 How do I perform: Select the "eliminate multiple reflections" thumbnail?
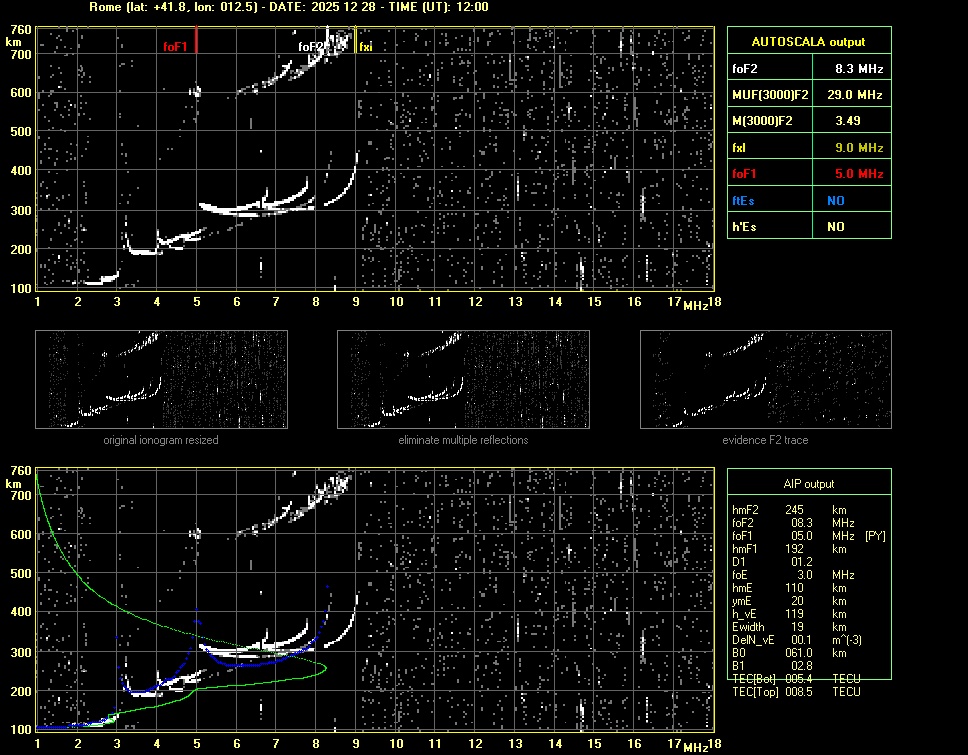tap(463, 378)
